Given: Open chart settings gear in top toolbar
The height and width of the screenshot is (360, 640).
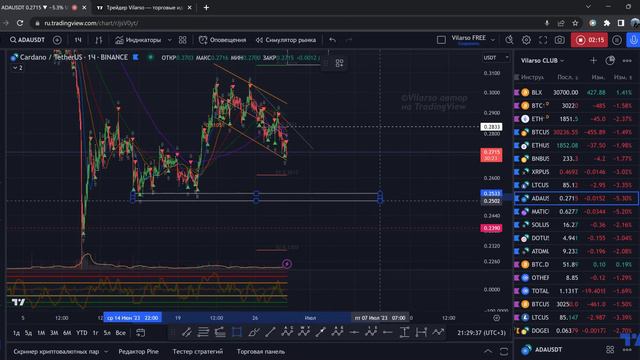Looking at the screenshot, I should [x=526, y=40].
